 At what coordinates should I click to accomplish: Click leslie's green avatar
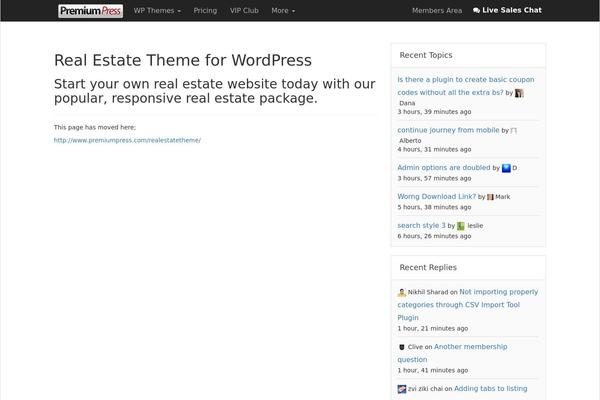pyautogui.click(x=461, y=226)
